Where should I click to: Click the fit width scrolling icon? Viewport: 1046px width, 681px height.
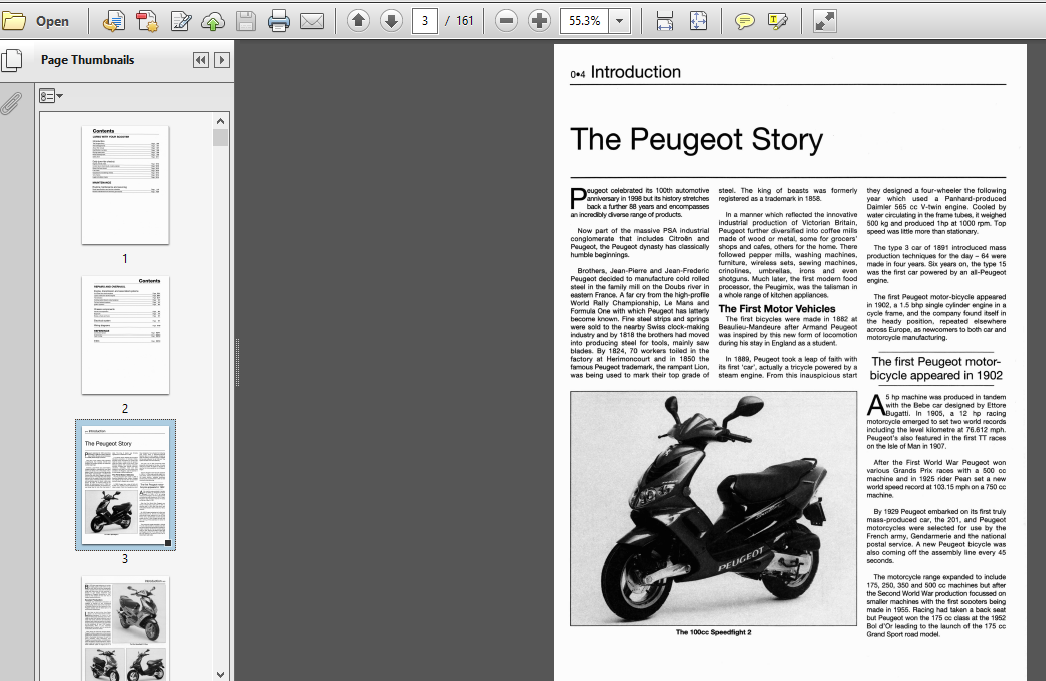[664, 21]
